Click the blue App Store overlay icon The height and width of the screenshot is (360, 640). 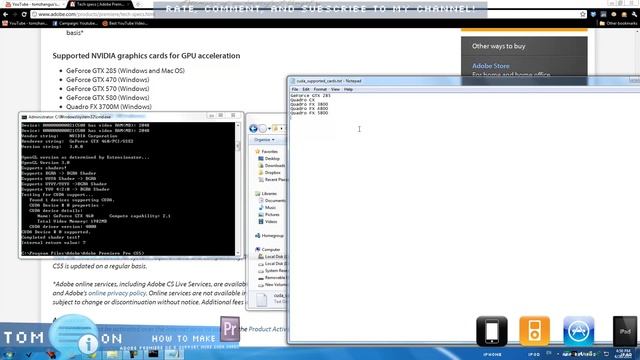coord(578,331)
